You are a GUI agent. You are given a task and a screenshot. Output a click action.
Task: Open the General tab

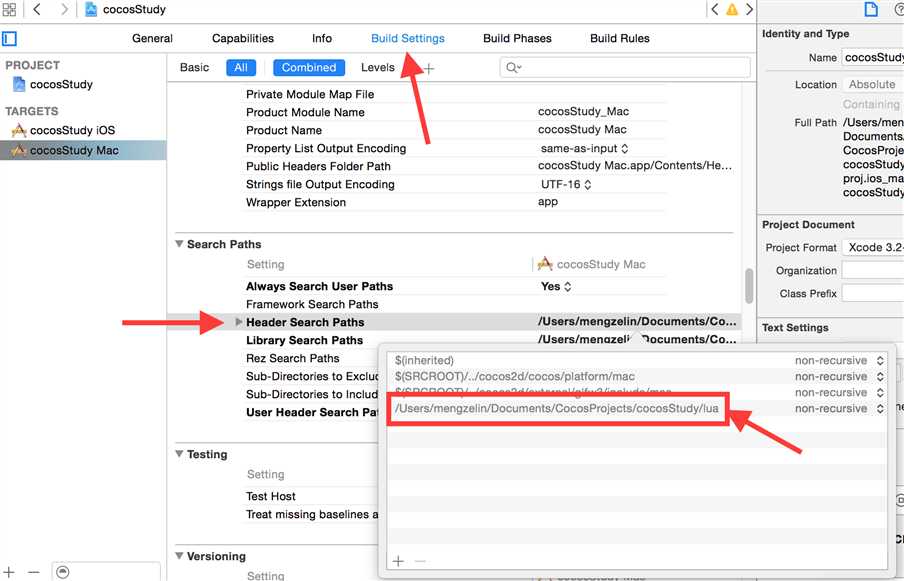pos(152,39)
